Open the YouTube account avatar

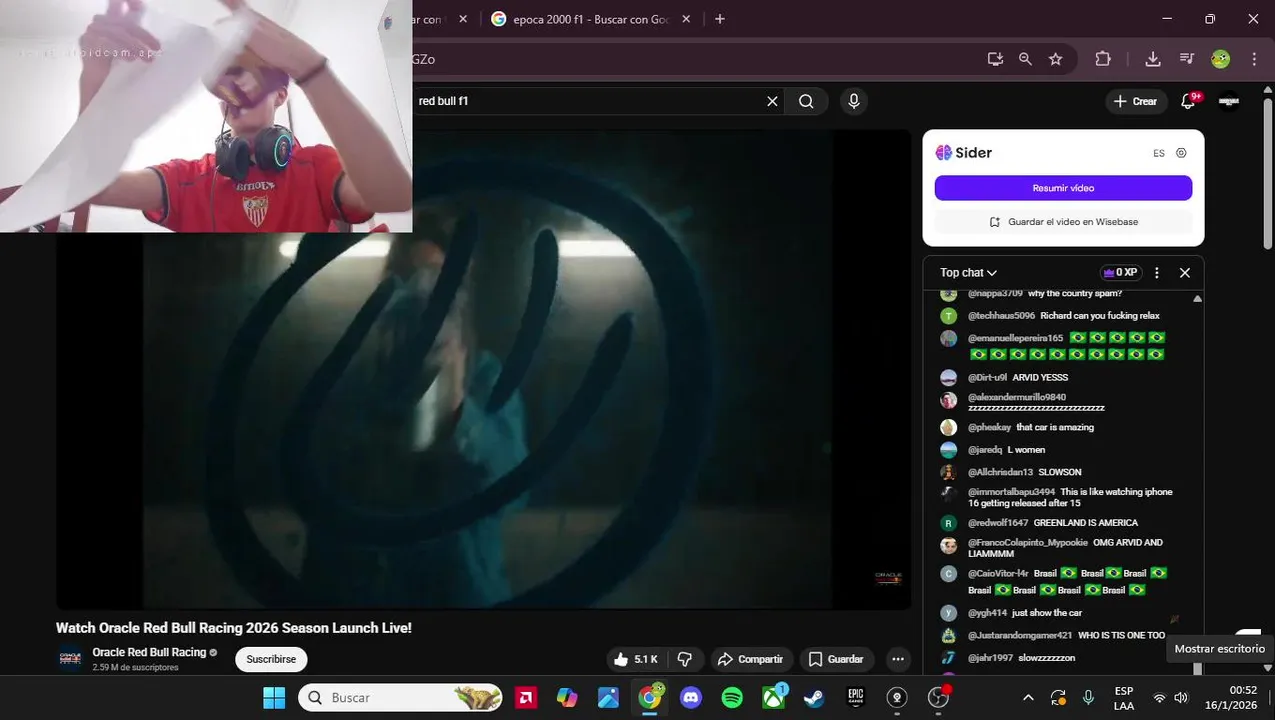click(1229, 101)
